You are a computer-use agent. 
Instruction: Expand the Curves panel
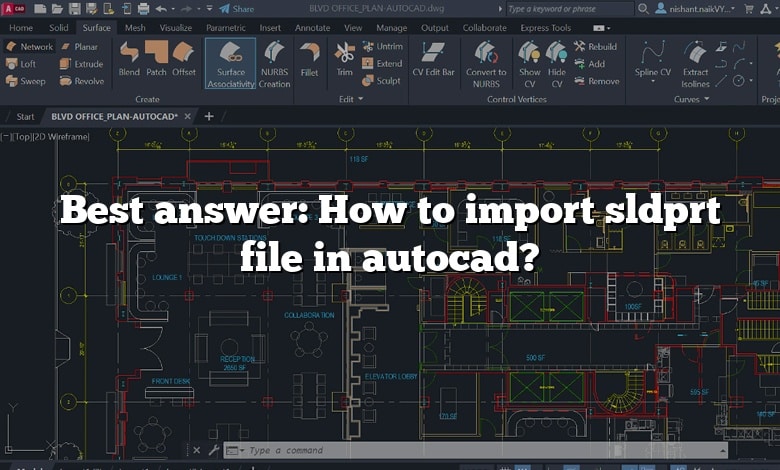point(691,99)
